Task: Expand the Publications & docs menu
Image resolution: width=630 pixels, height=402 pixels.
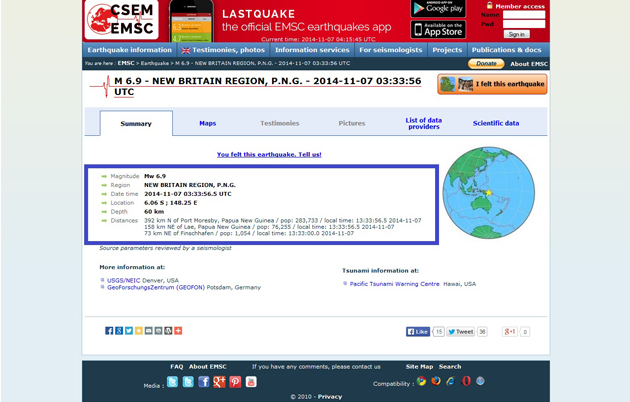Action: click(506, 49)
